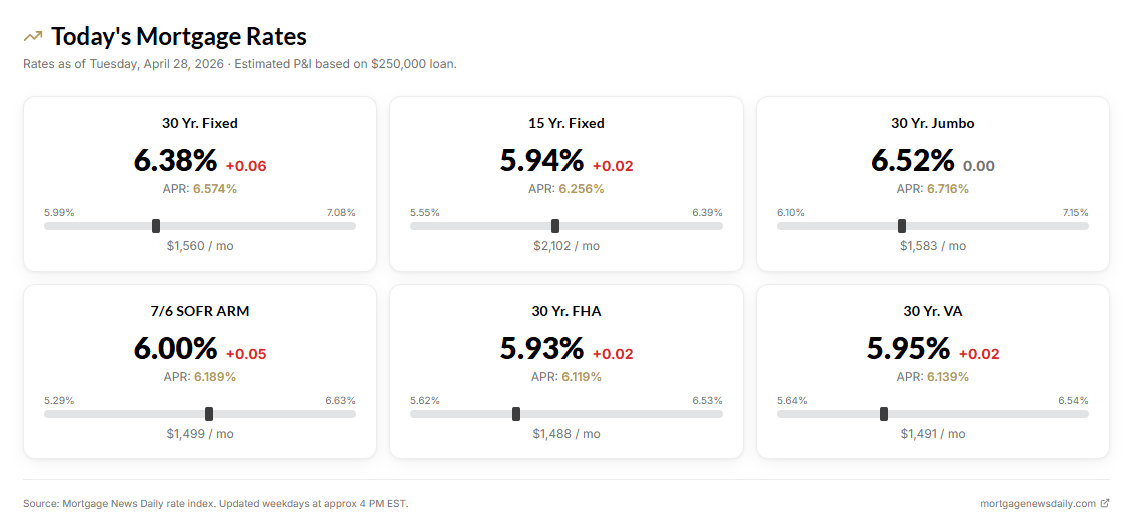Click the 30 Yr. Fixed range slider handle
Viewport: 1130px width, 514px height.
point(156,226)
